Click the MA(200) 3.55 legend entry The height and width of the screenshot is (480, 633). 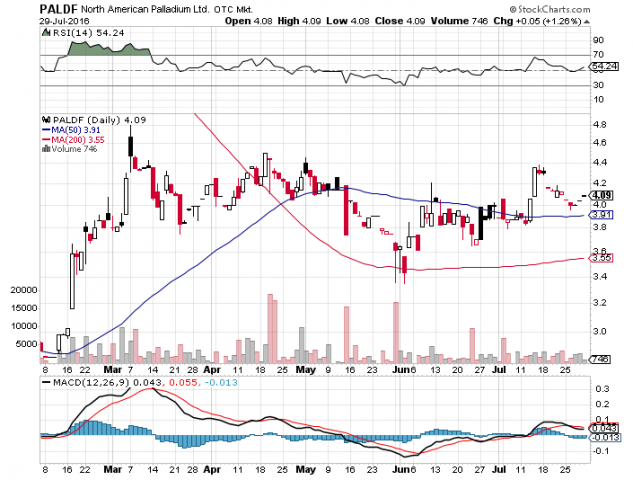(x=73, y=140)
